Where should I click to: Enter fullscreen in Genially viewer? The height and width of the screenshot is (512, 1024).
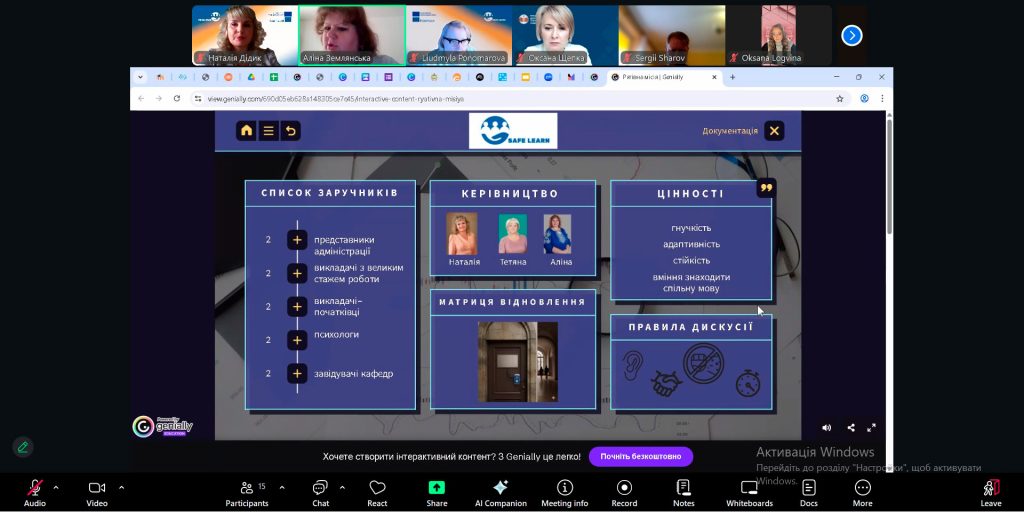[x=872, y=428]
